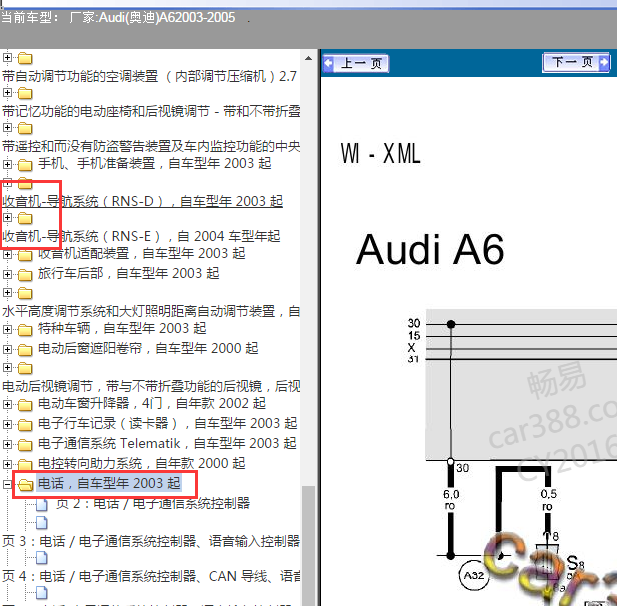This screenshot has width=617, height=606.
Task: Select 电子通信系统 Telematik entry
Action: 167,443
